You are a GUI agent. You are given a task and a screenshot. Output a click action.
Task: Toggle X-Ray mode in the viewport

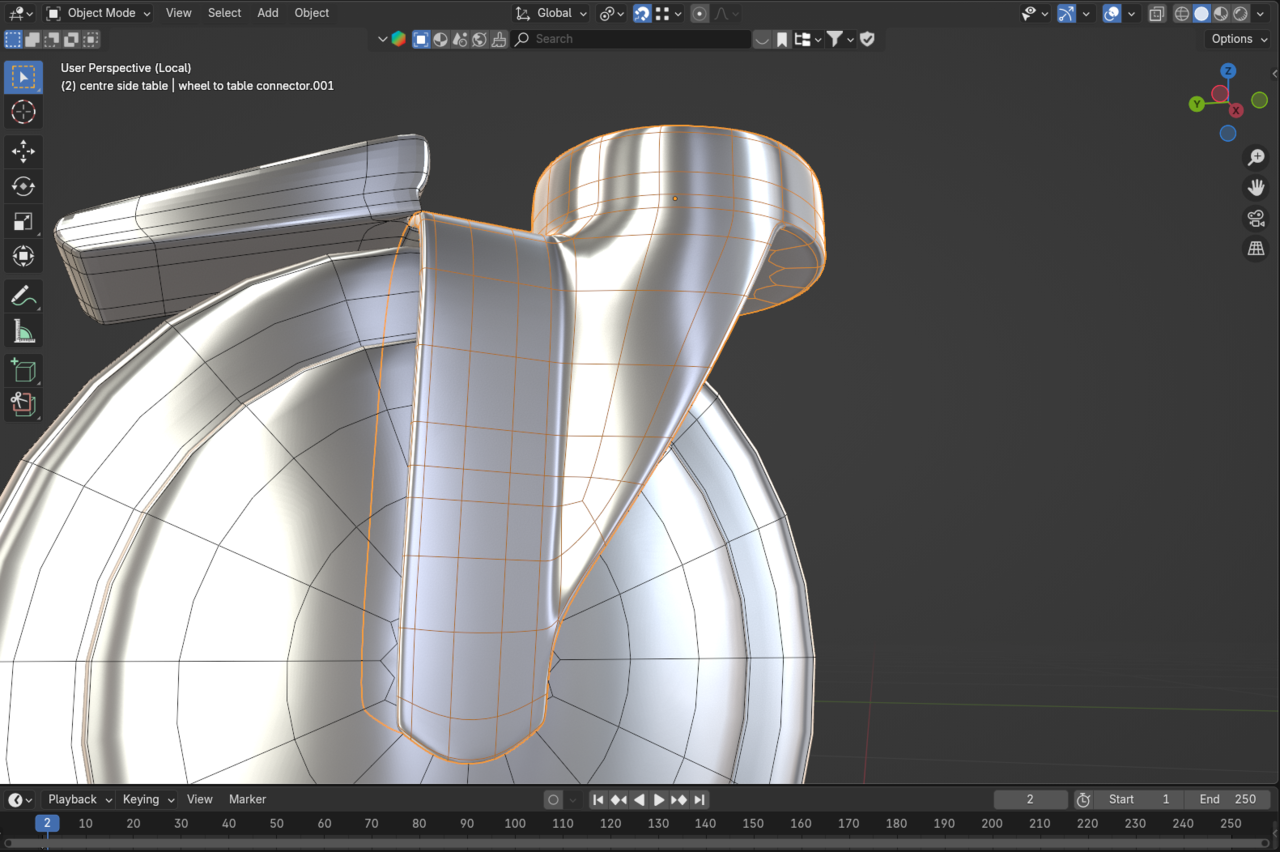click(x=1157, y=13)
